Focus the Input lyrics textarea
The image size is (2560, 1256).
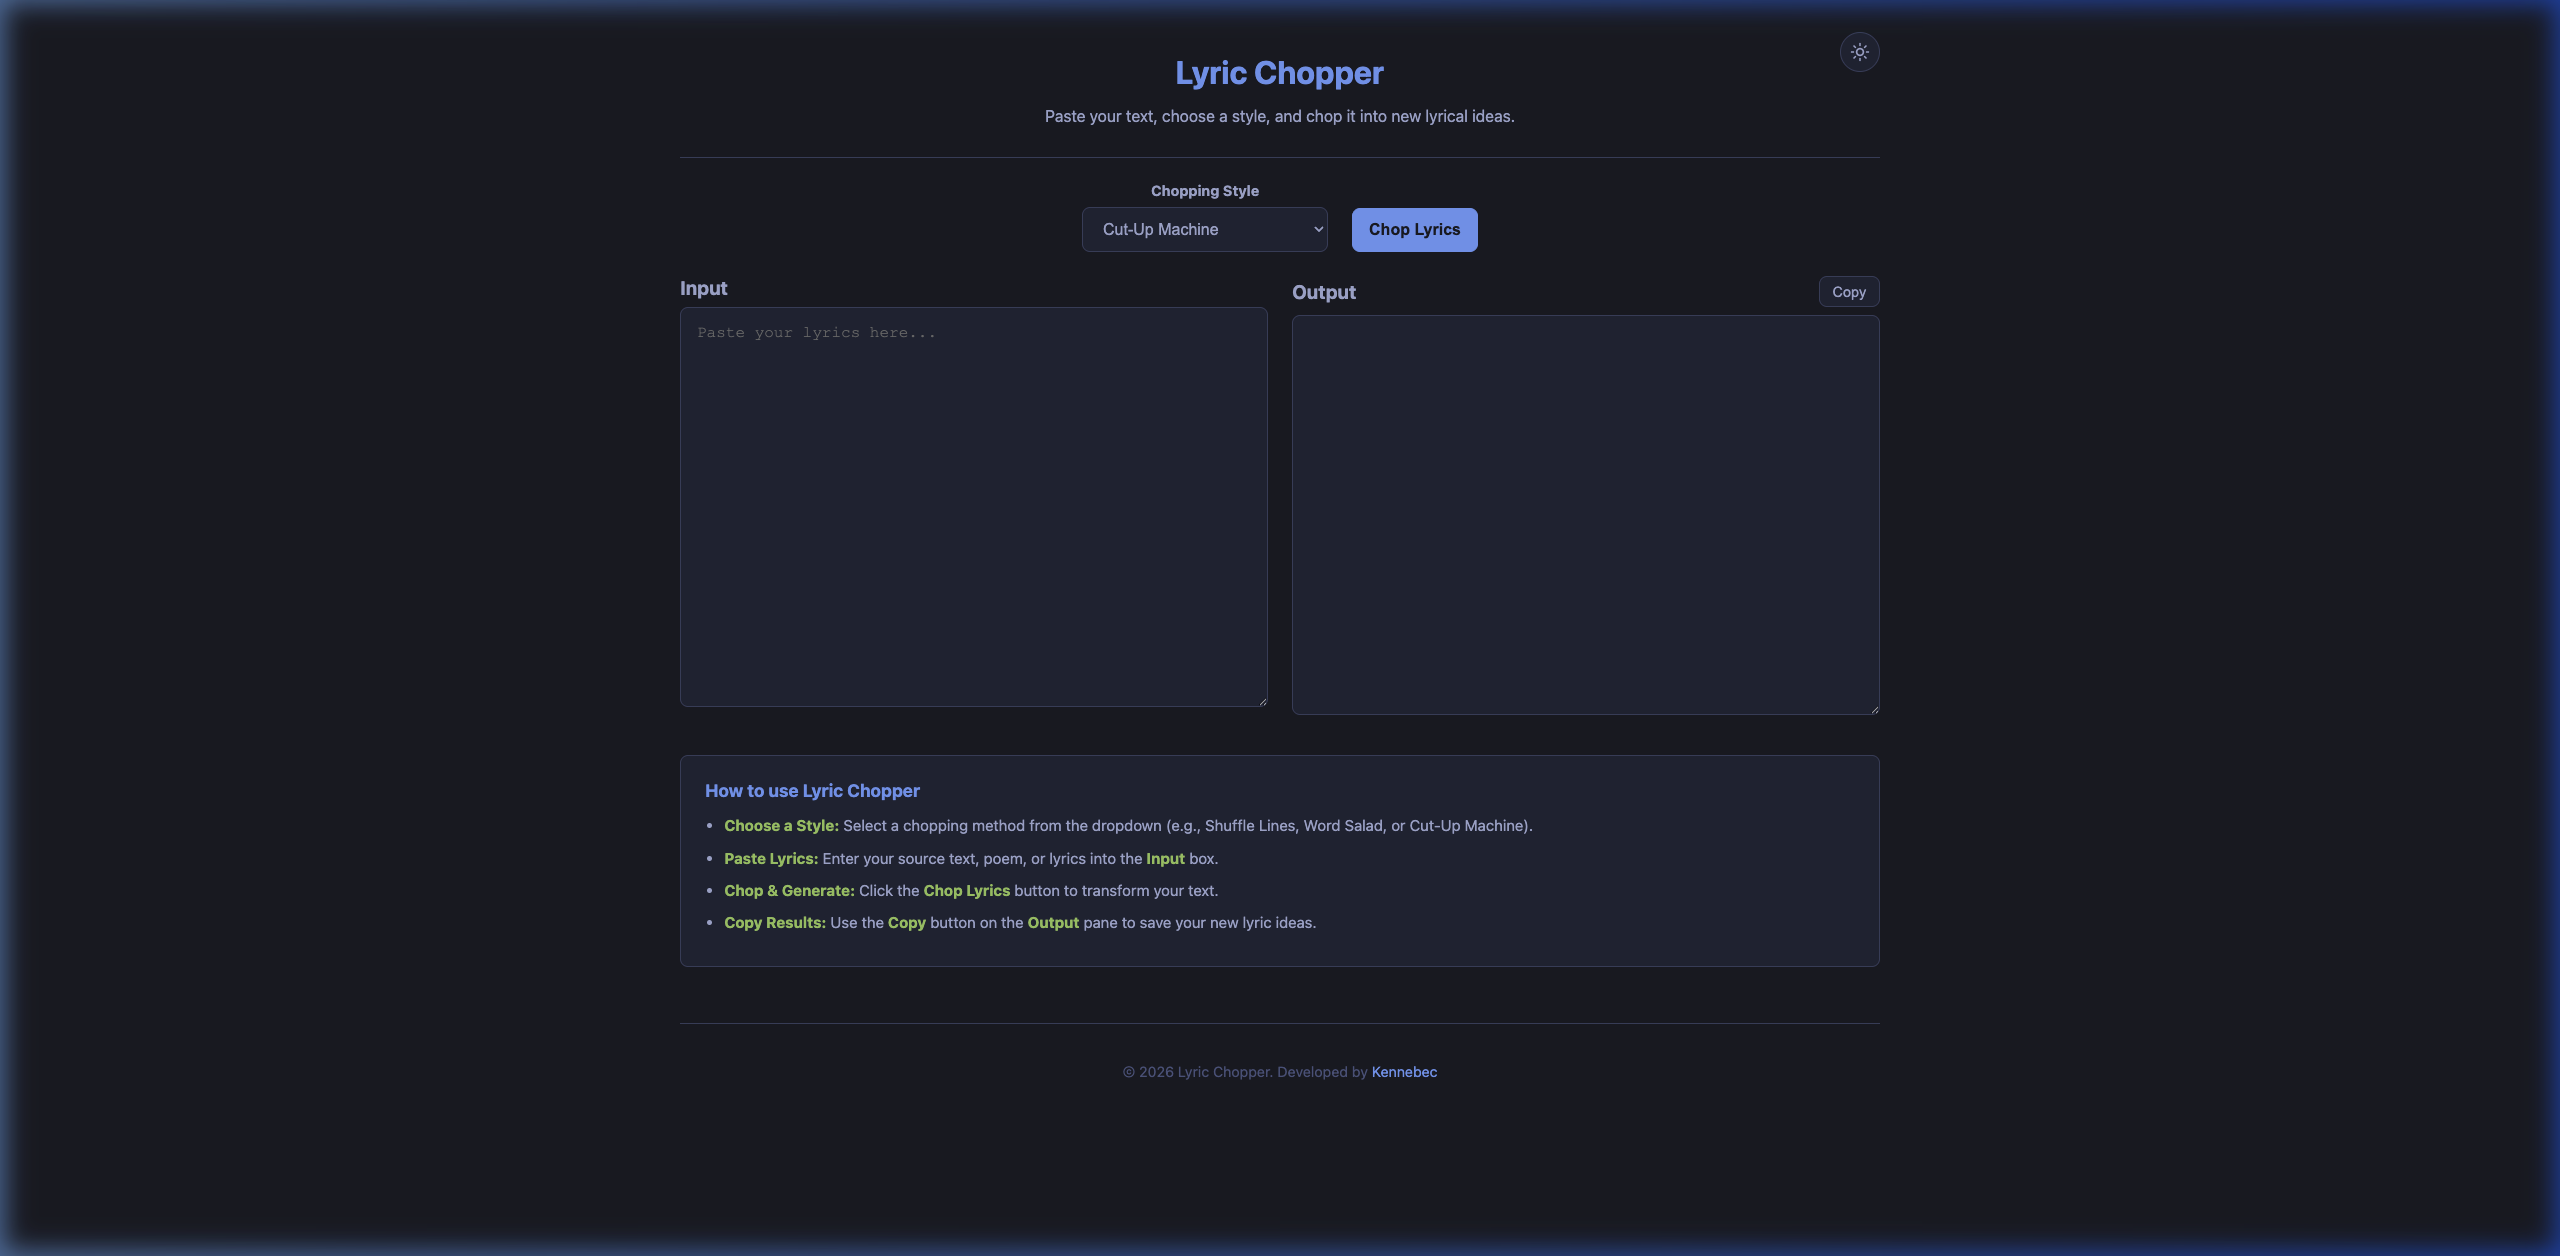click(974, 507)
